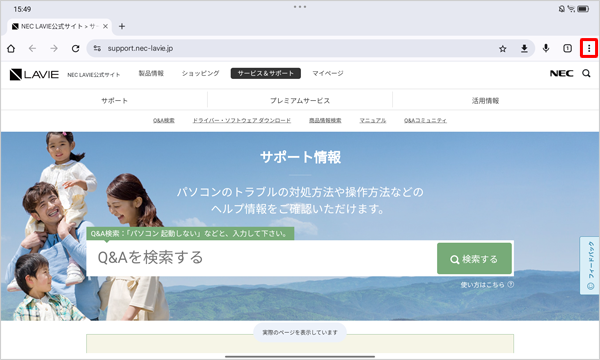The image size is (600, 360).
Task: Tap the battery icon in status bar
Action: (584, 9)
